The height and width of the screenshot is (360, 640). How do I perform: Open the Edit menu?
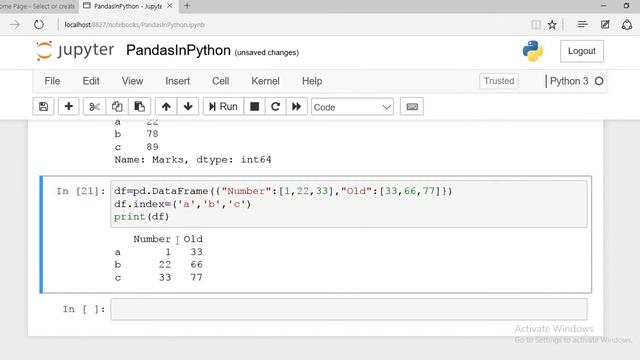point(91,81)
